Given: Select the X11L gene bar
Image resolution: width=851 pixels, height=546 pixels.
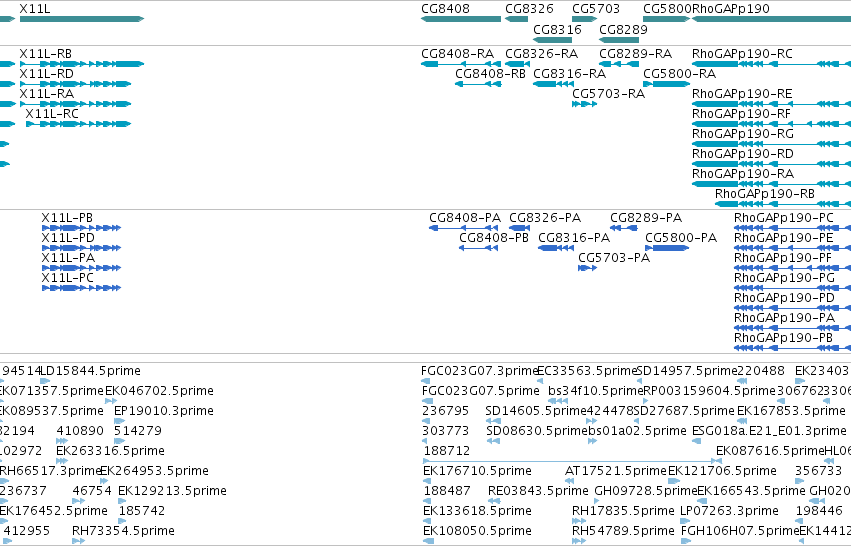Looking at the screenshot, I should point(82,19).
